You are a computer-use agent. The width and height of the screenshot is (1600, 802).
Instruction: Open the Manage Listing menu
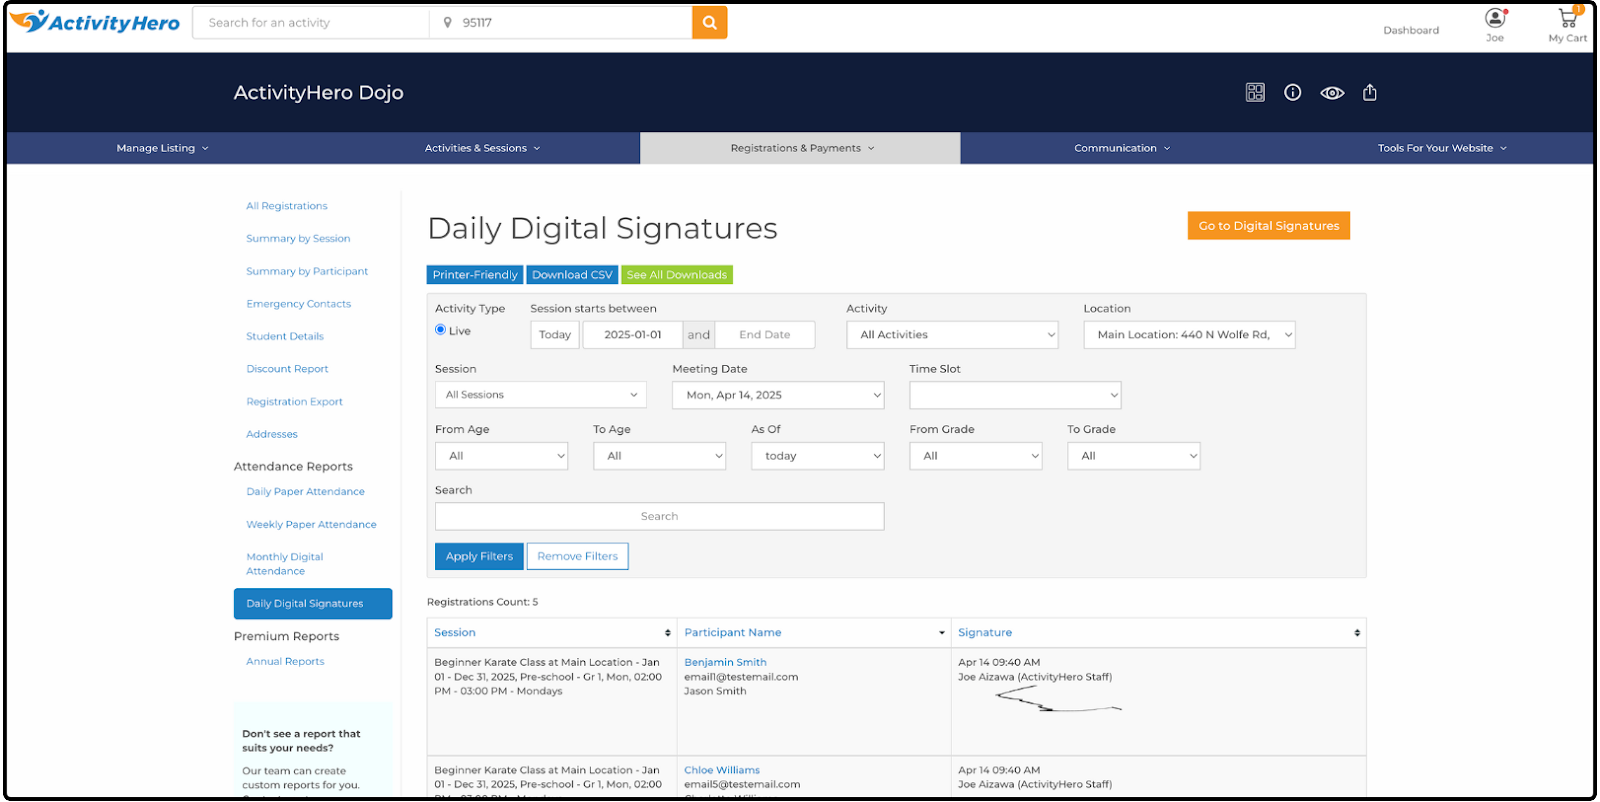click(x=163, y=148)
